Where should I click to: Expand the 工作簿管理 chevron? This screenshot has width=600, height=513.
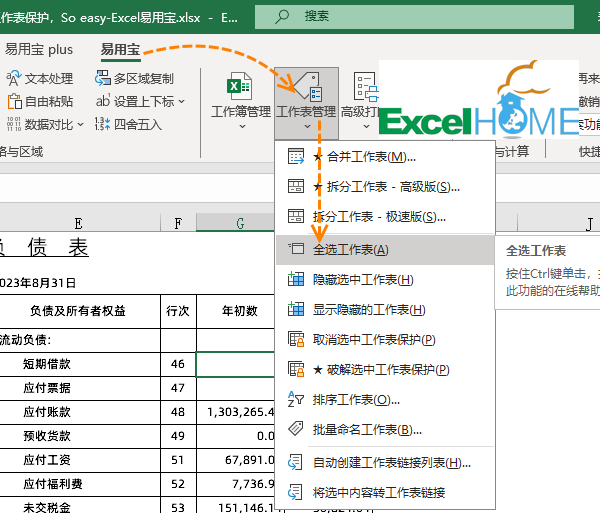click(242, 126)
